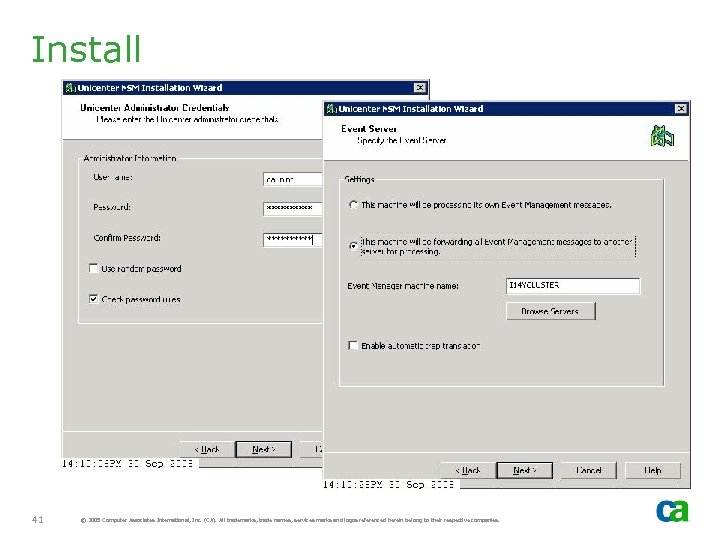Image resolution: width=720 pixels, height=540 pixels.
Task: Tick the 'Use random password' checkbox
Action: 93,268
